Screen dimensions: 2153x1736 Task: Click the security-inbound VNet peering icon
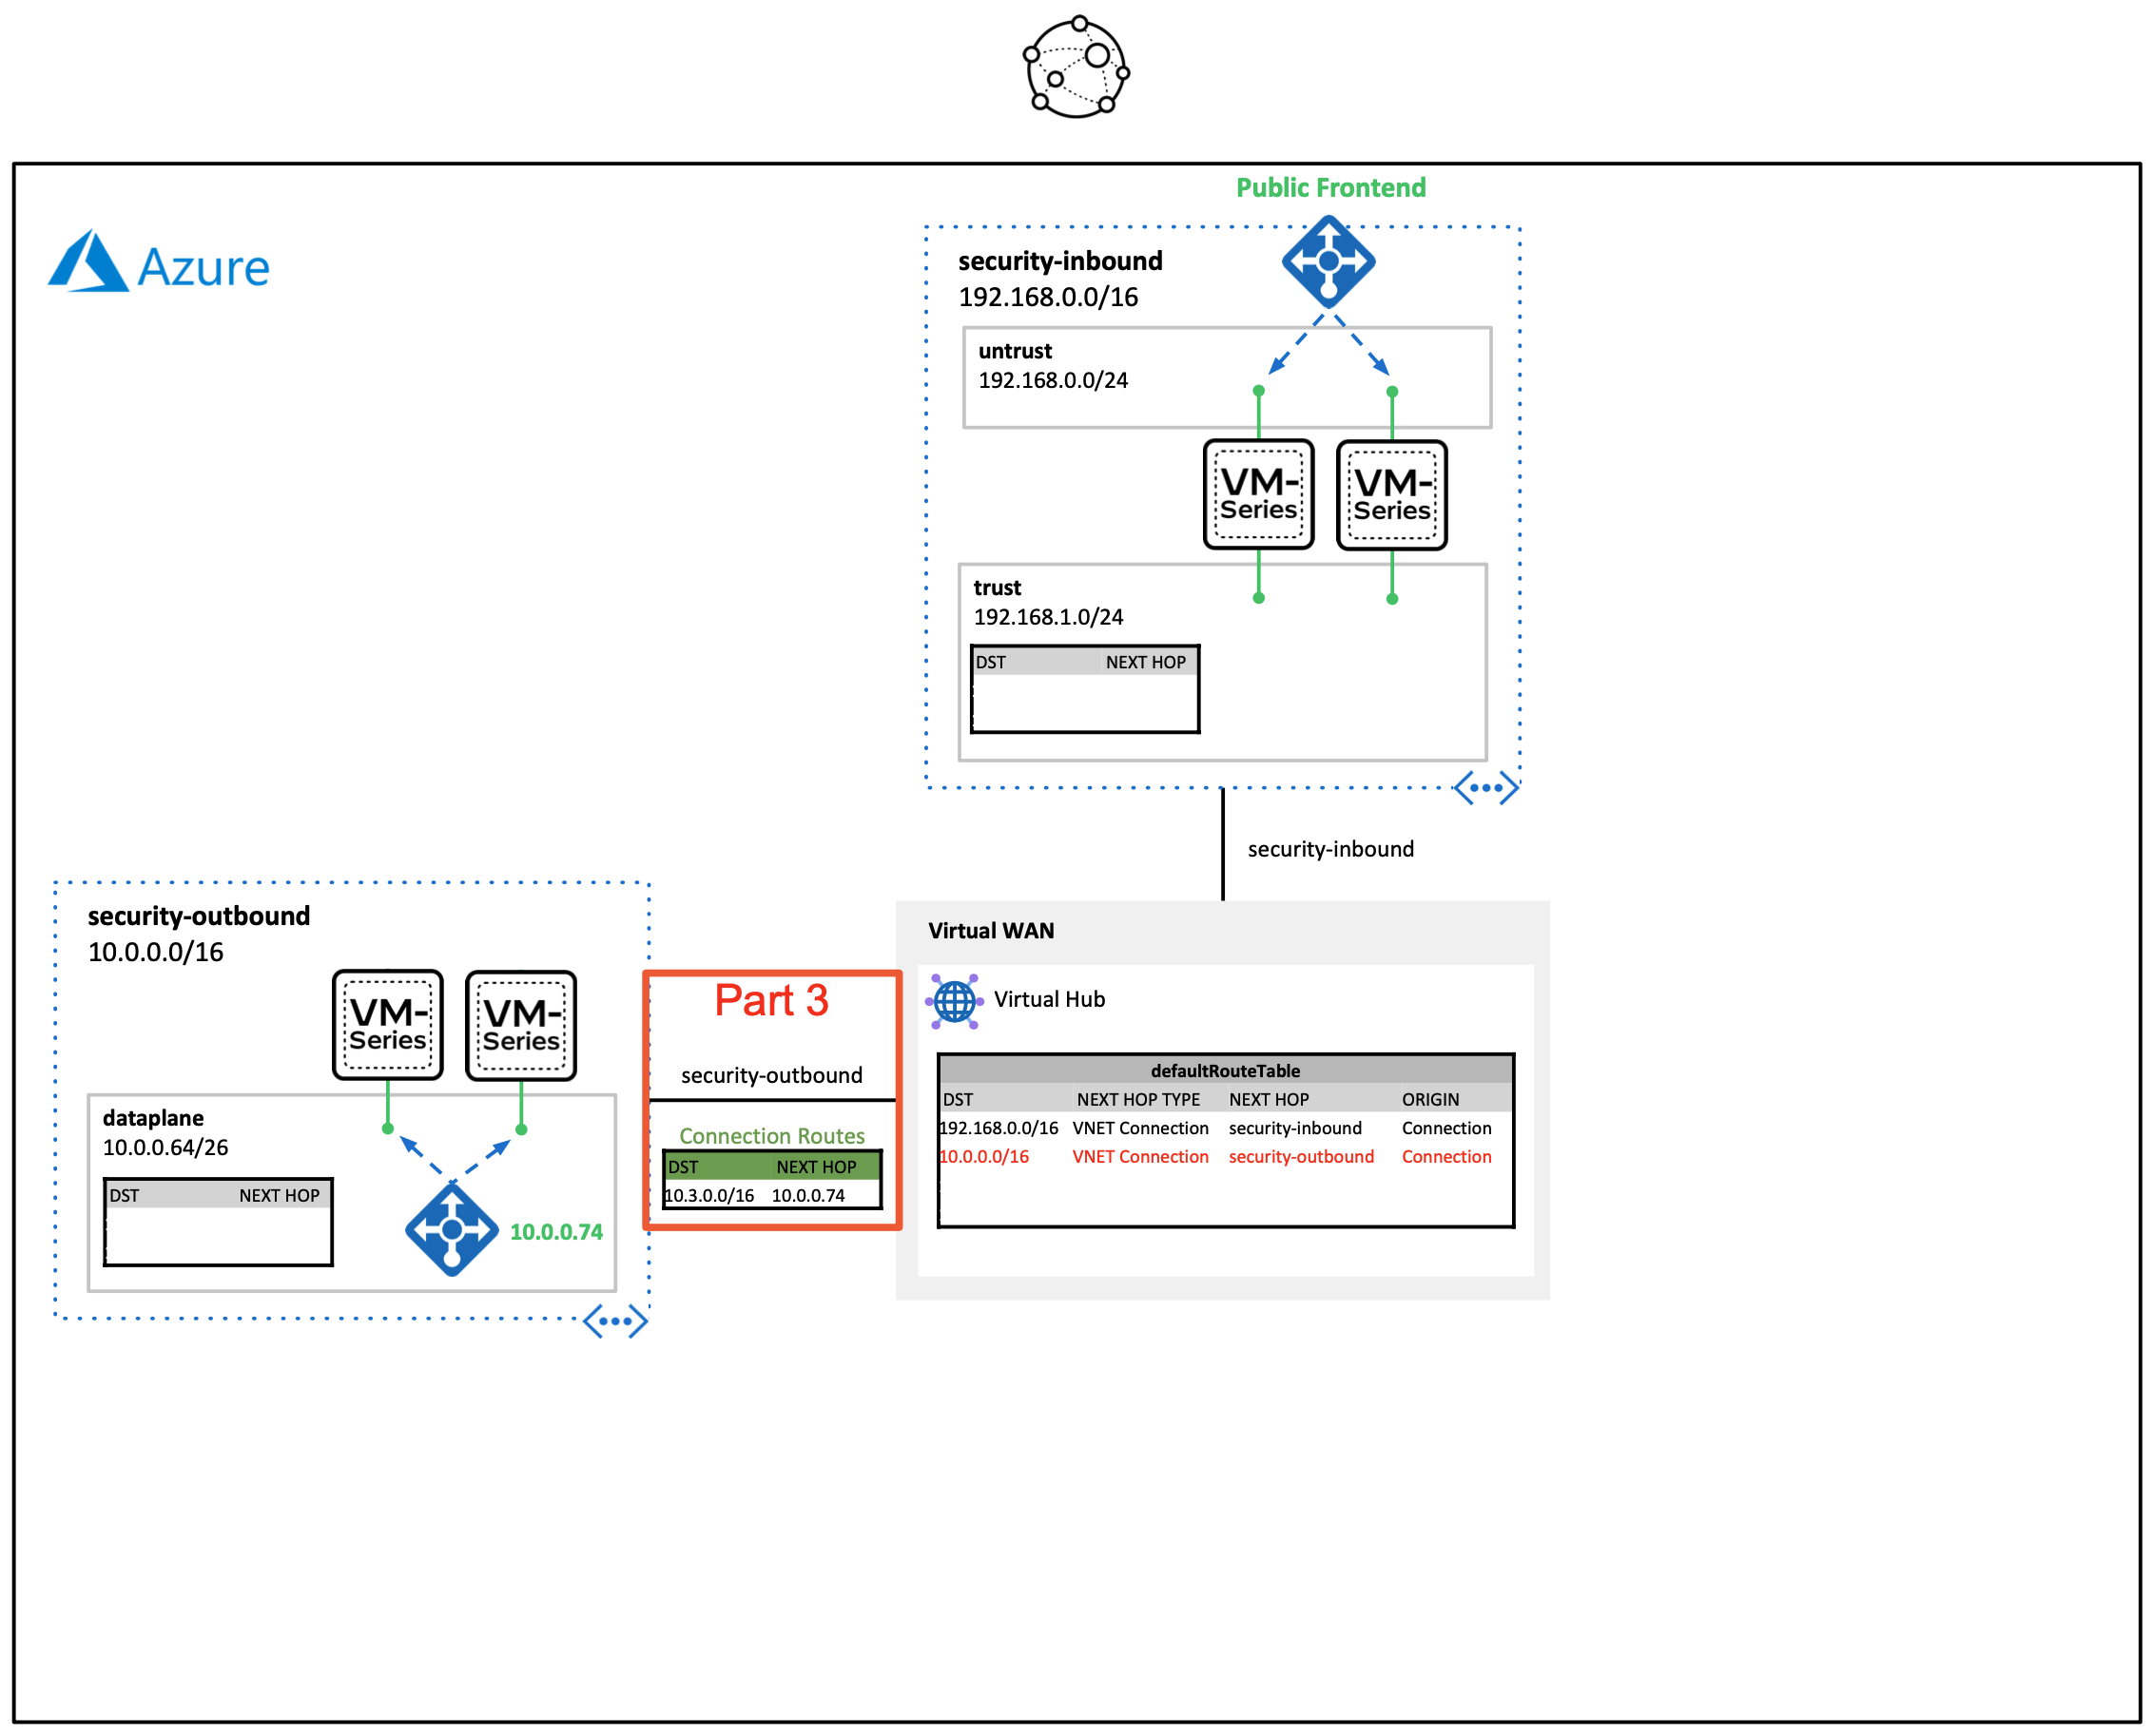(1485, 788)
